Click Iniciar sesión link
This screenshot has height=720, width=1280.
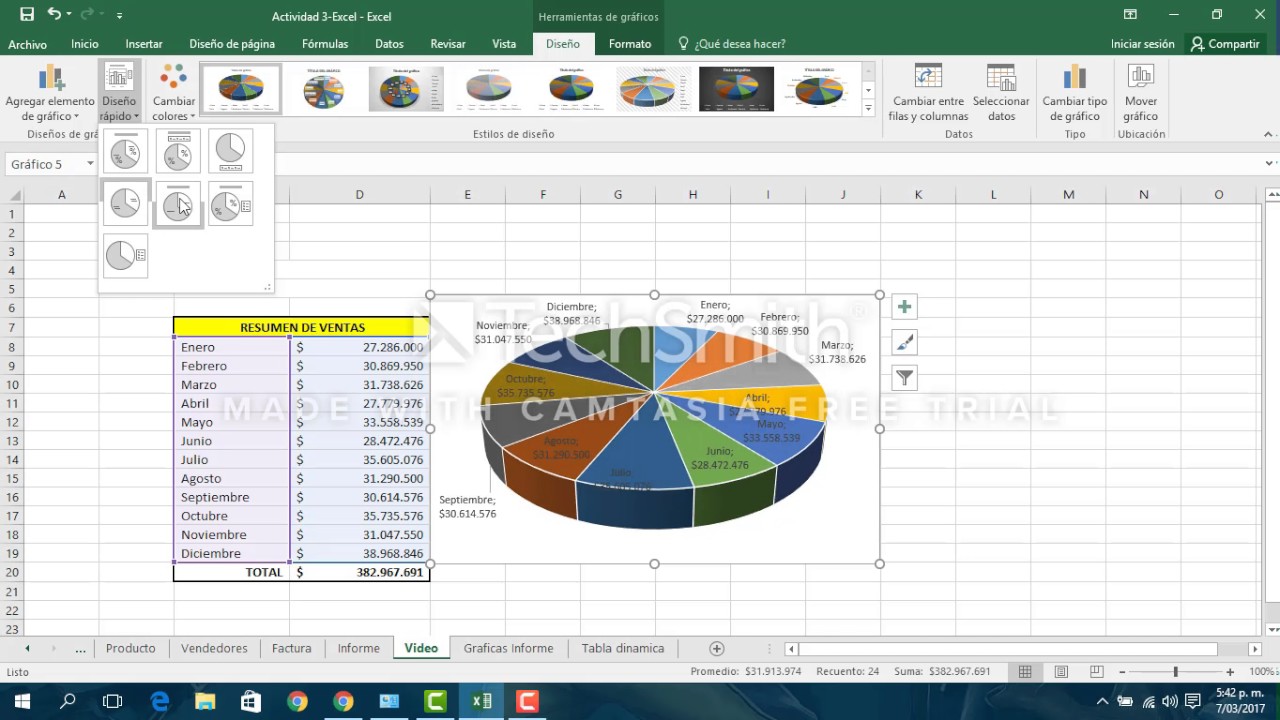(x=1142, y=44)
